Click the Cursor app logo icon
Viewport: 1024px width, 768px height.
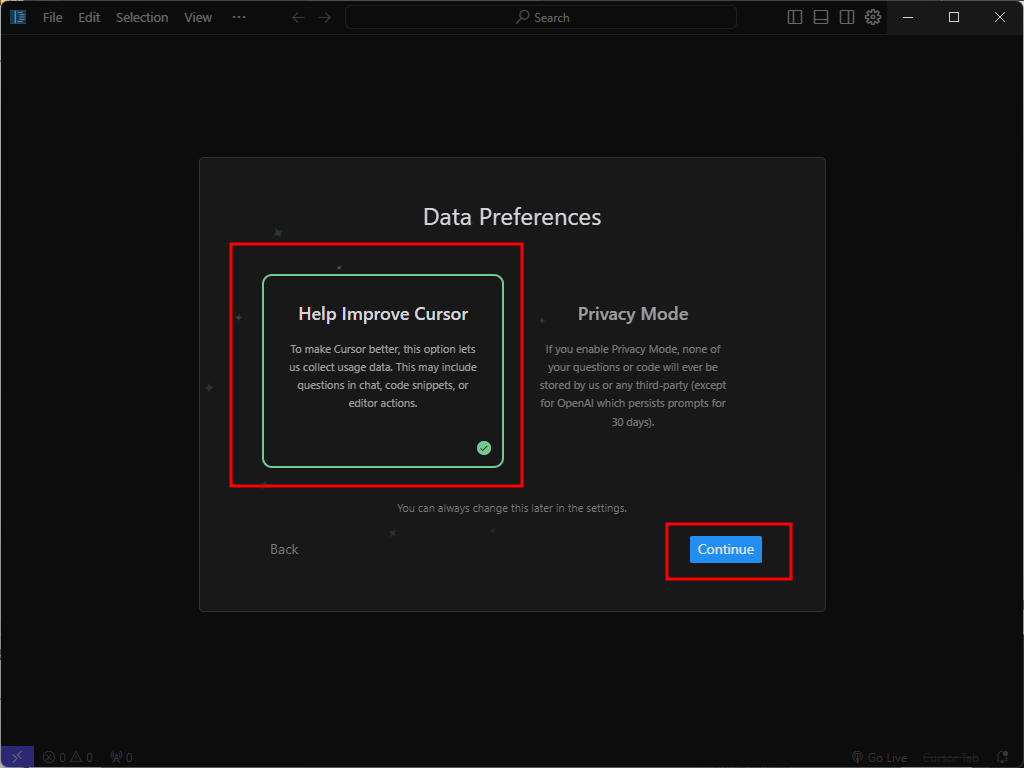pyautogui.click(x=18, y=17)
